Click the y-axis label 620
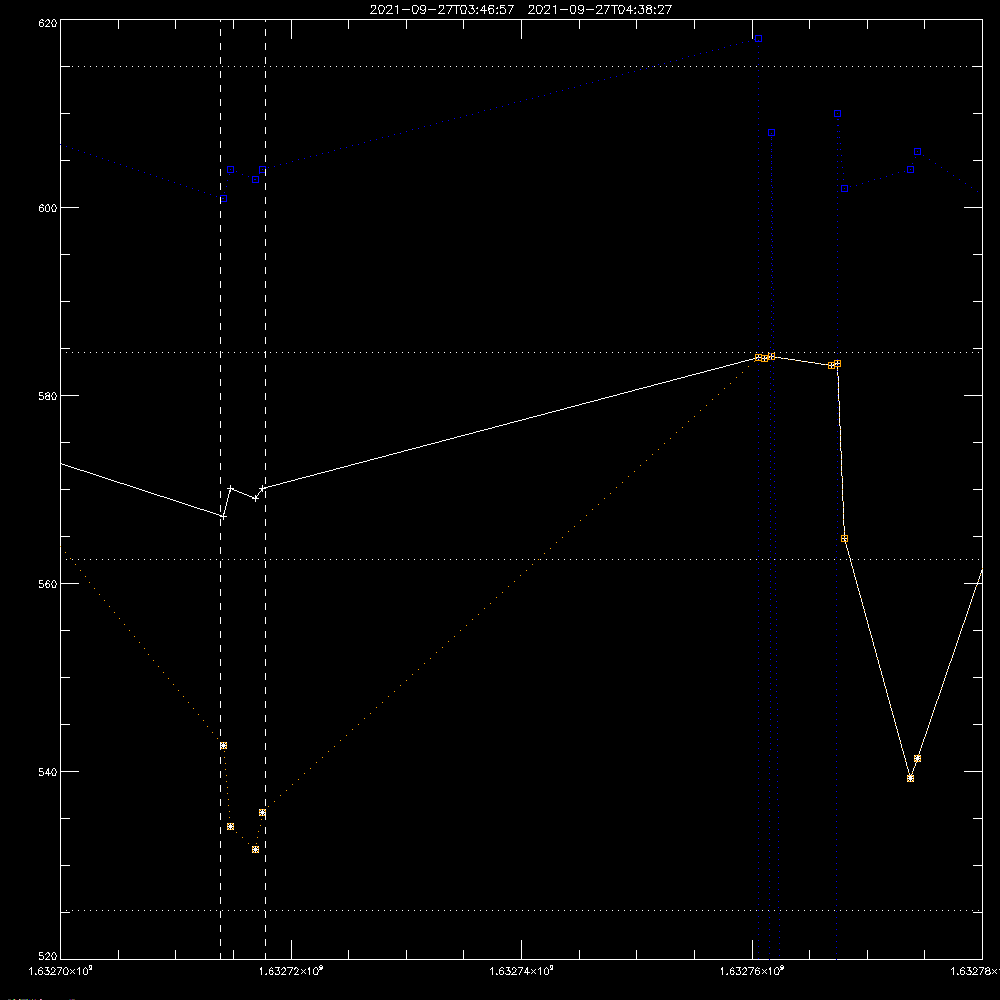 pos(48,23)
